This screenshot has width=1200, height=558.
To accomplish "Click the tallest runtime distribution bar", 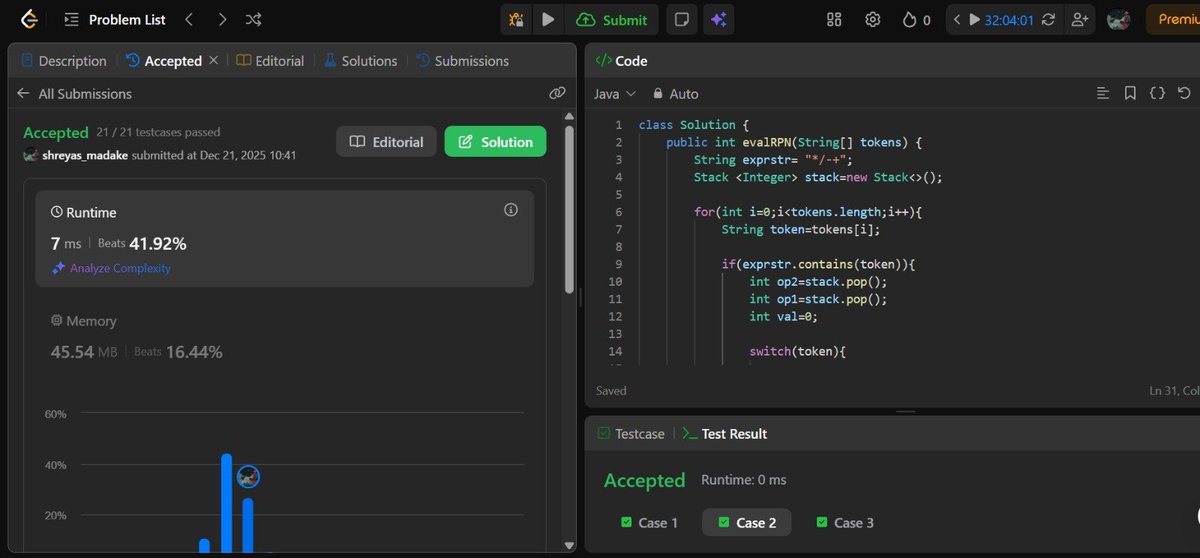I will pos(227,503).
